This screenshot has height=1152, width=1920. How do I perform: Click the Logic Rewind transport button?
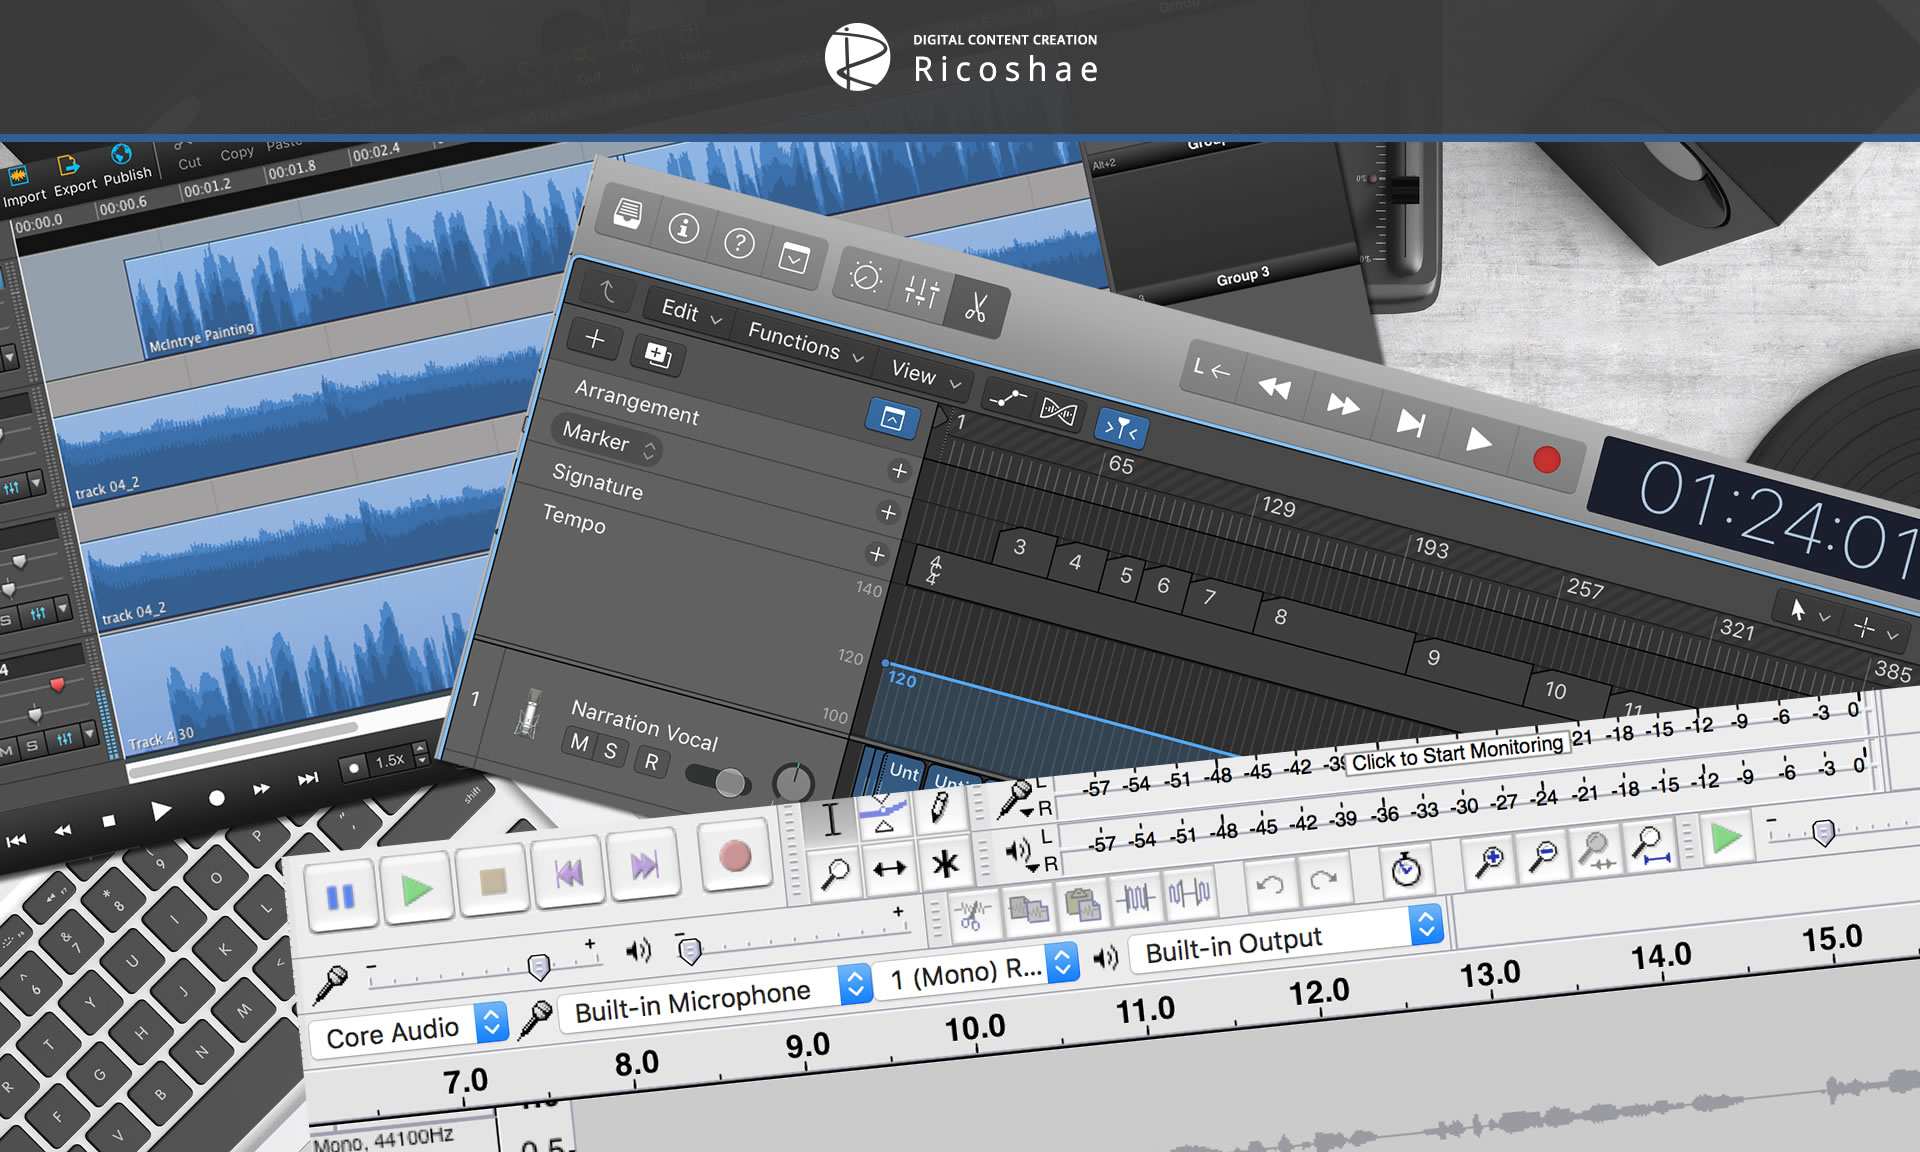pyautogui.click(x=1274, y=387)
